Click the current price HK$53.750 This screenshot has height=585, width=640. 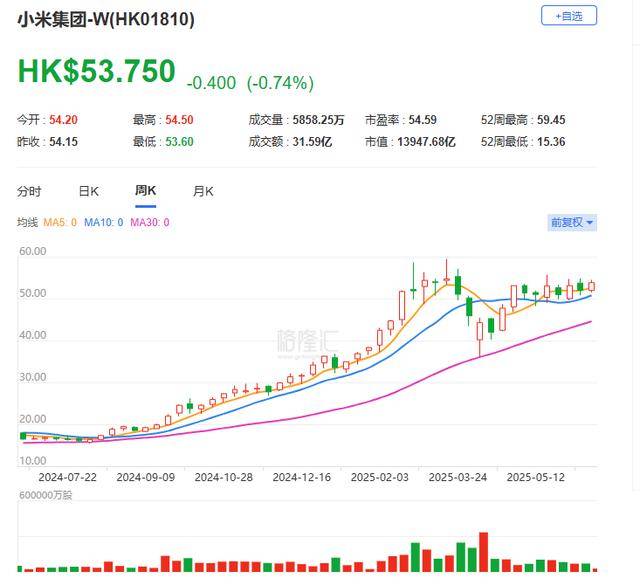(x=97, y=71)
